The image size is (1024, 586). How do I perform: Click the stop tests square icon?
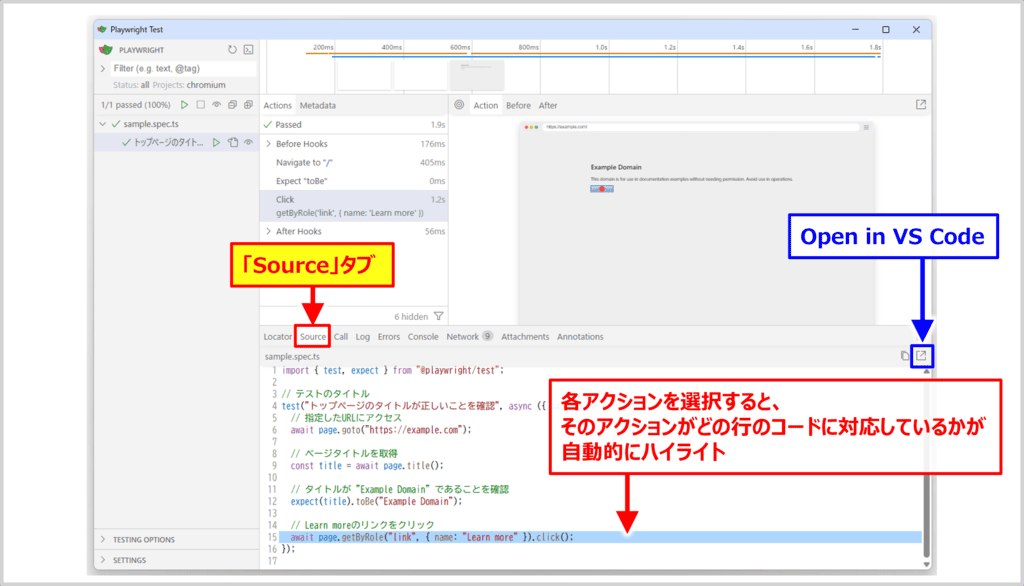[200, 105]
